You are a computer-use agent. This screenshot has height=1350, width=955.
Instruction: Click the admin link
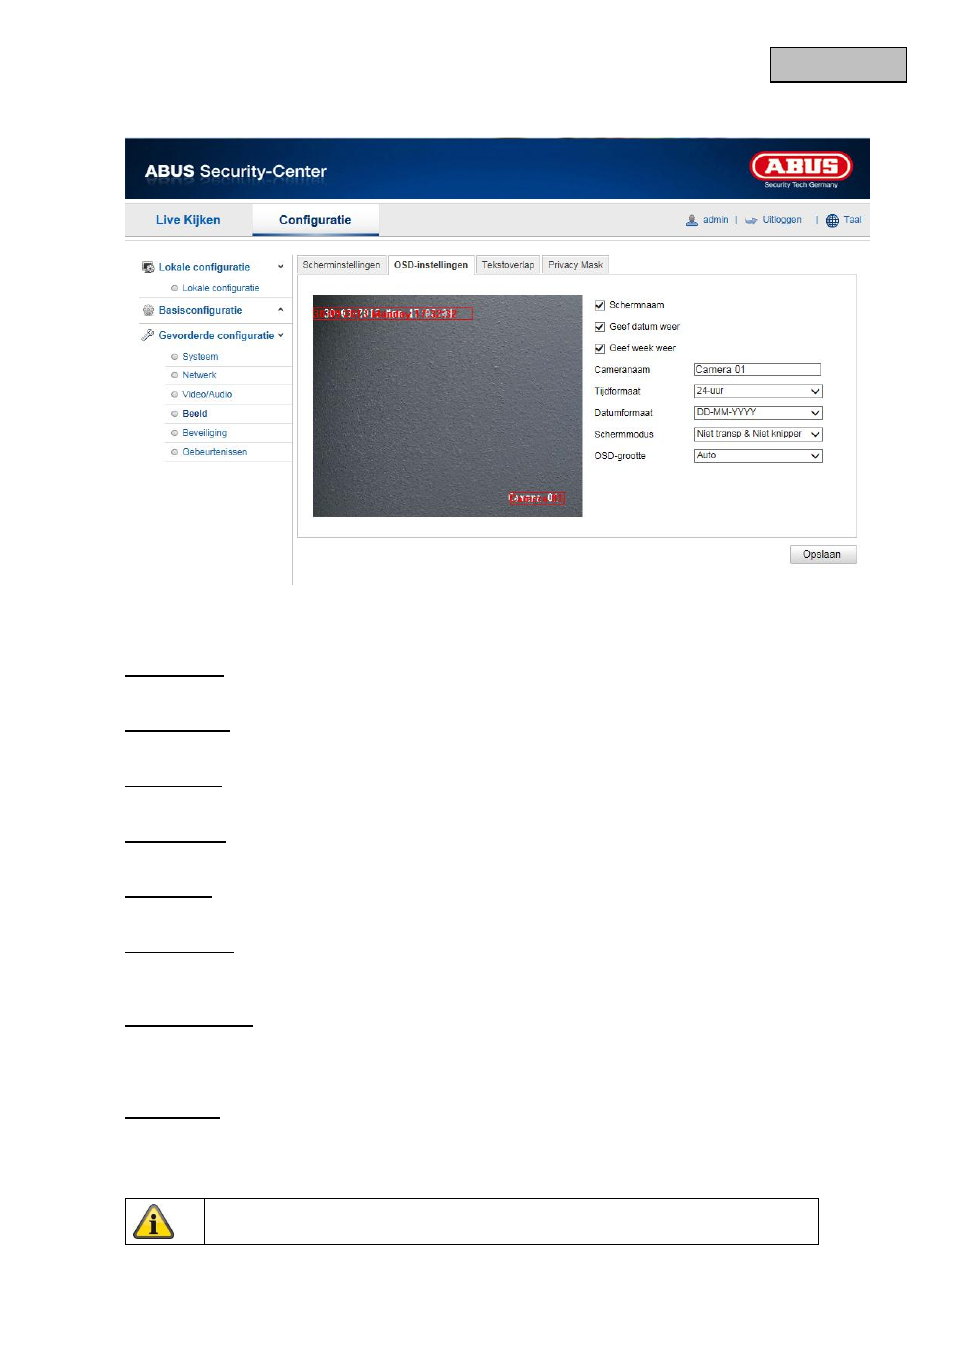(x=715, y=220)
